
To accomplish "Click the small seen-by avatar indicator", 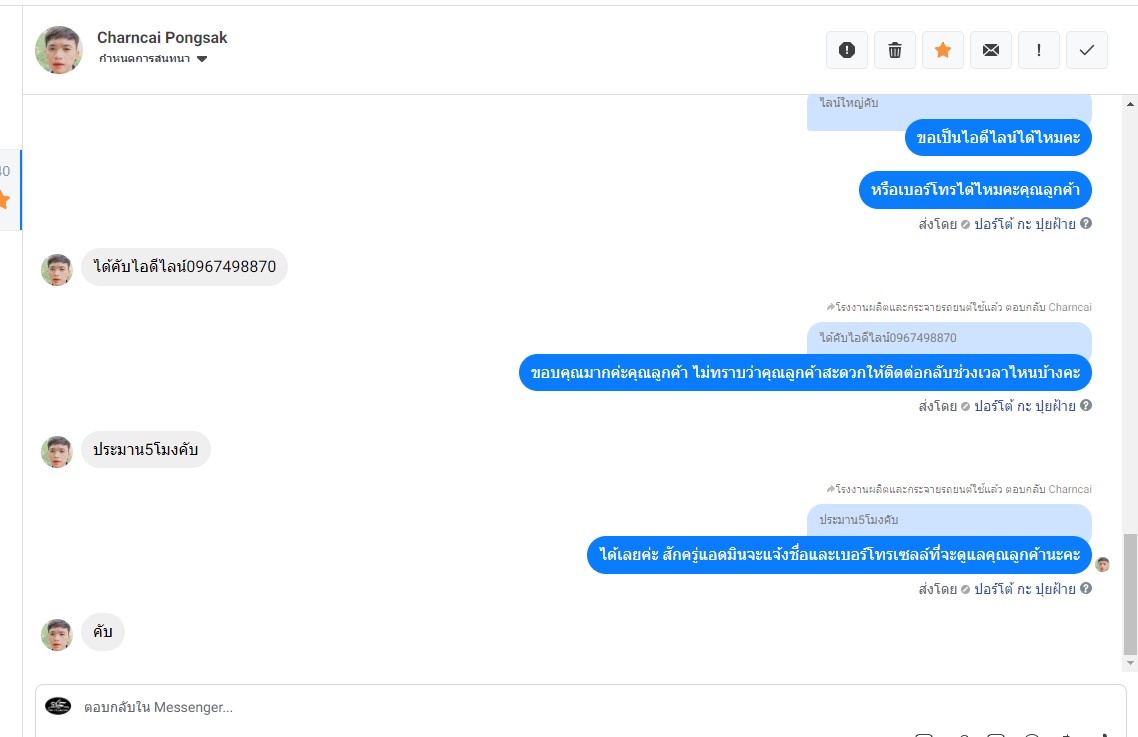I will [x=1102, y=564].
